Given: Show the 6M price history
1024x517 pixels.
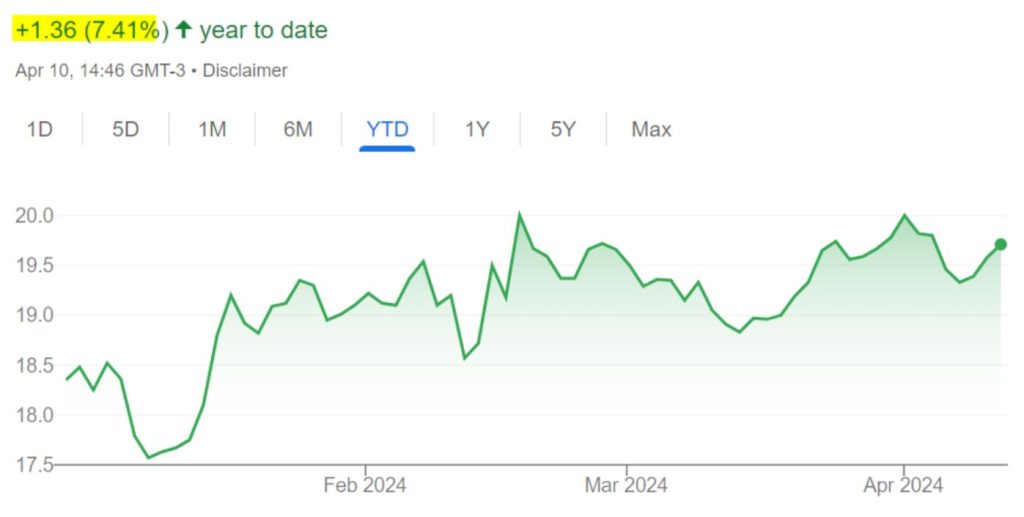Looking at the screenshot, I should tap(298, 129).
